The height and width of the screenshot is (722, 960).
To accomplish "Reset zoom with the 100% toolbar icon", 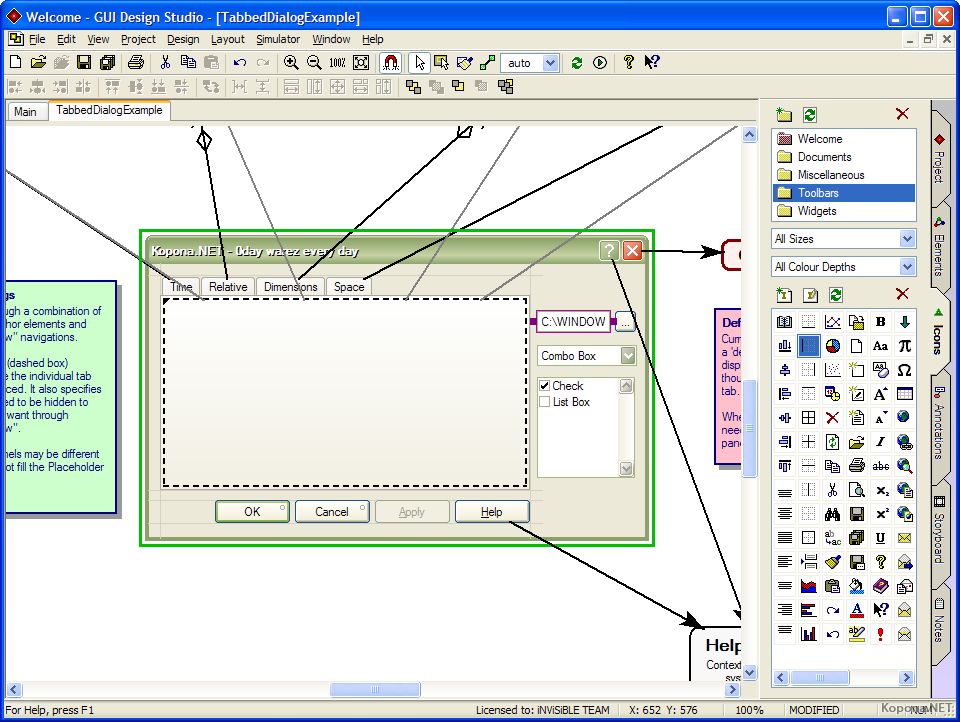I will [337, 62].
